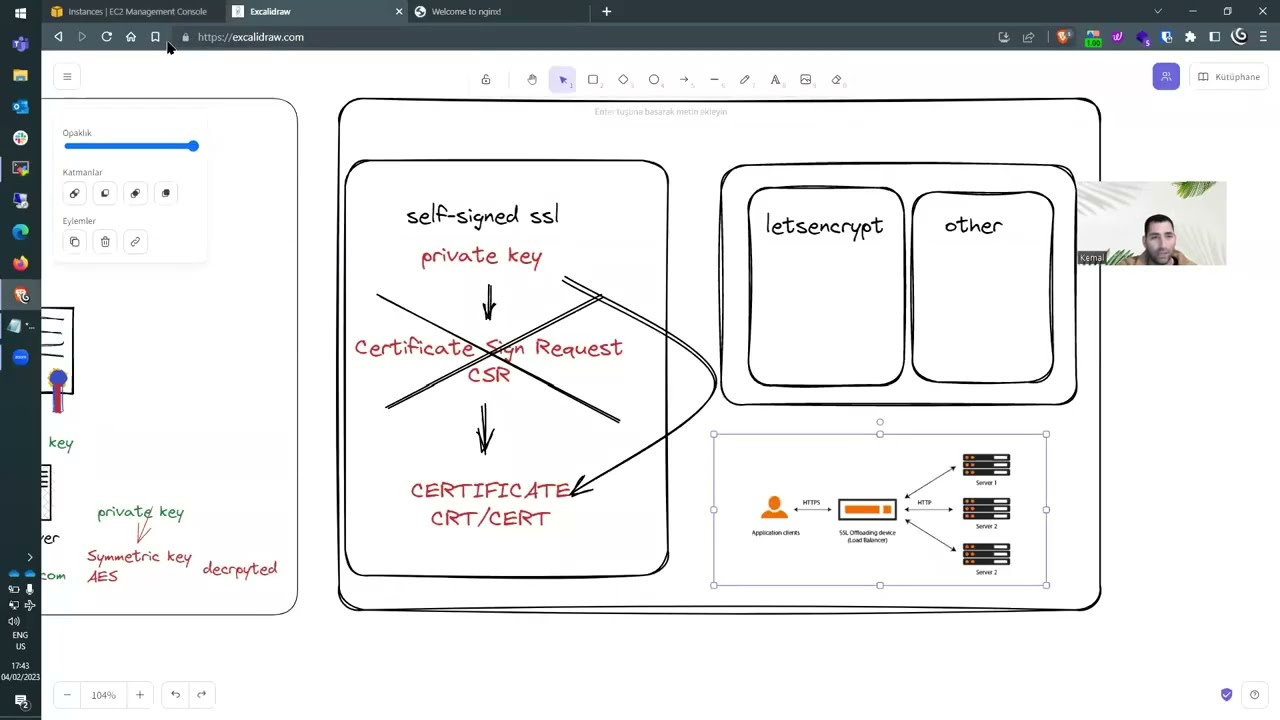Viewport: 1280px width, 720px height.
Task: Reset zoom by clicking 104%
Action: pyautogui.click(x=103, y=695)
